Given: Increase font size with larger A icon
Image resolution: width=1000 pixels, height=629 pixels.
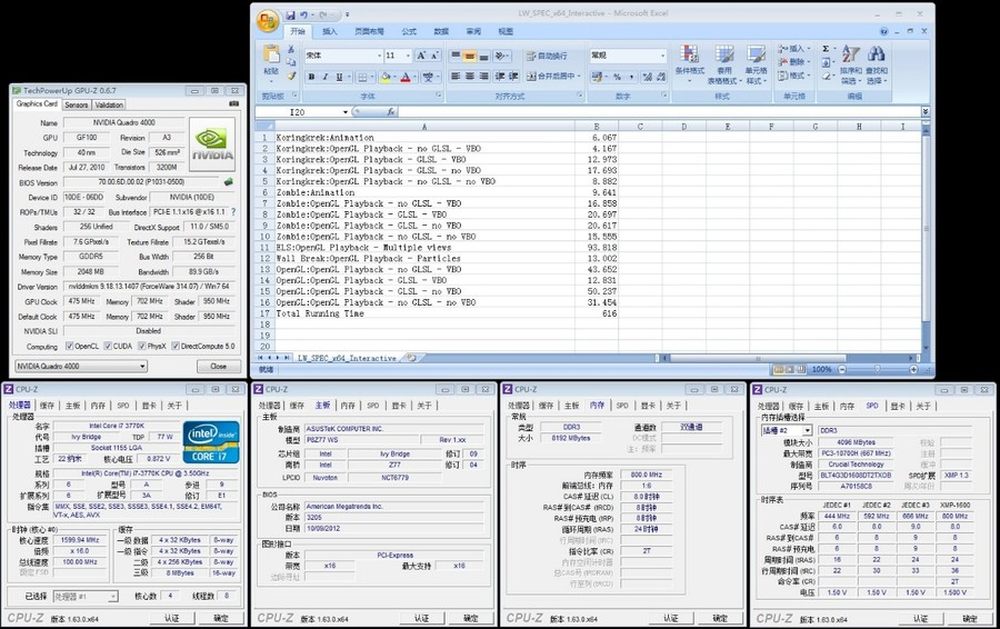Looking at the screenshot, I should pos(421,56).
